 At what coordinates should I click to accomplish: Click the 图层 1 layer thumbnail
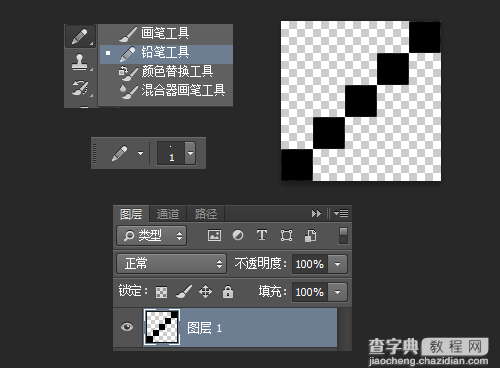[162, 327]
